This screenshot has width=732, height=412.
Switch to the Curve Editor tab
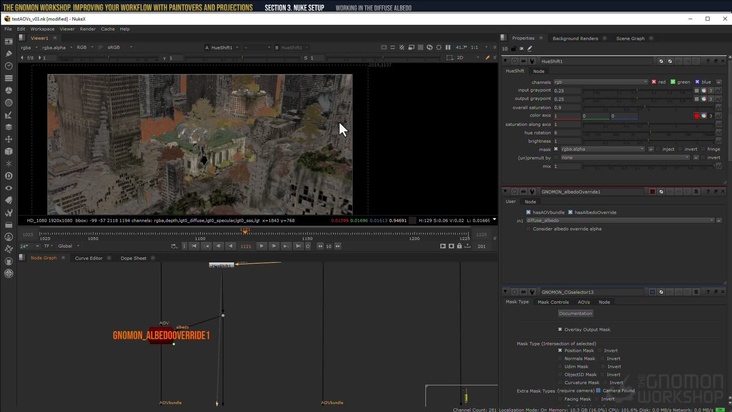[x=89, y=258]
